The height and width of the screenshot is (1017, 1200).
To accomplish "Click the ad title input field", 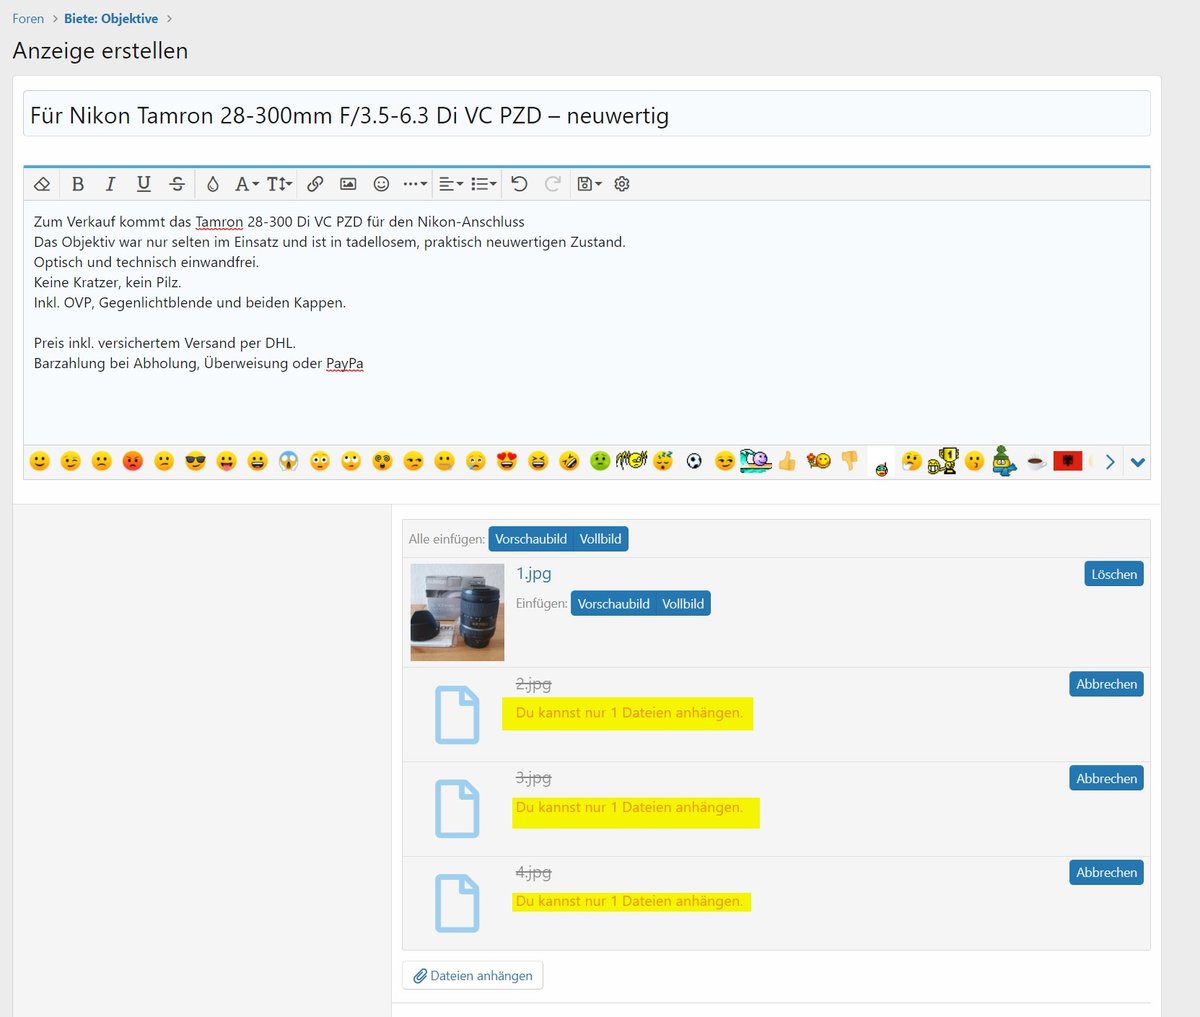I will point(586,115).
